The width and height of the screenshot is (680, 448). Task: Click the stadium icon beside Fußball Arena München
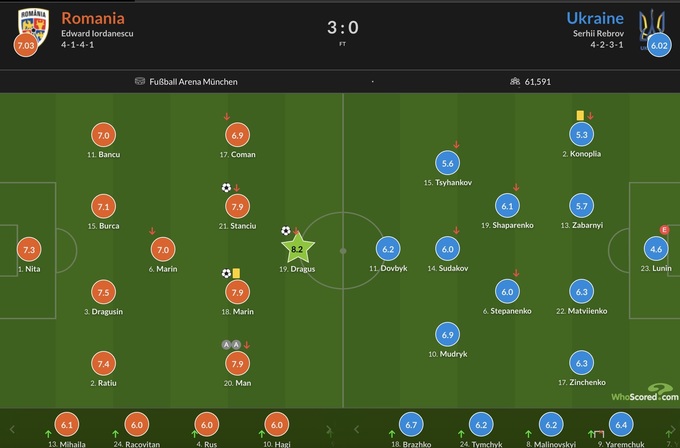(140, 82)
